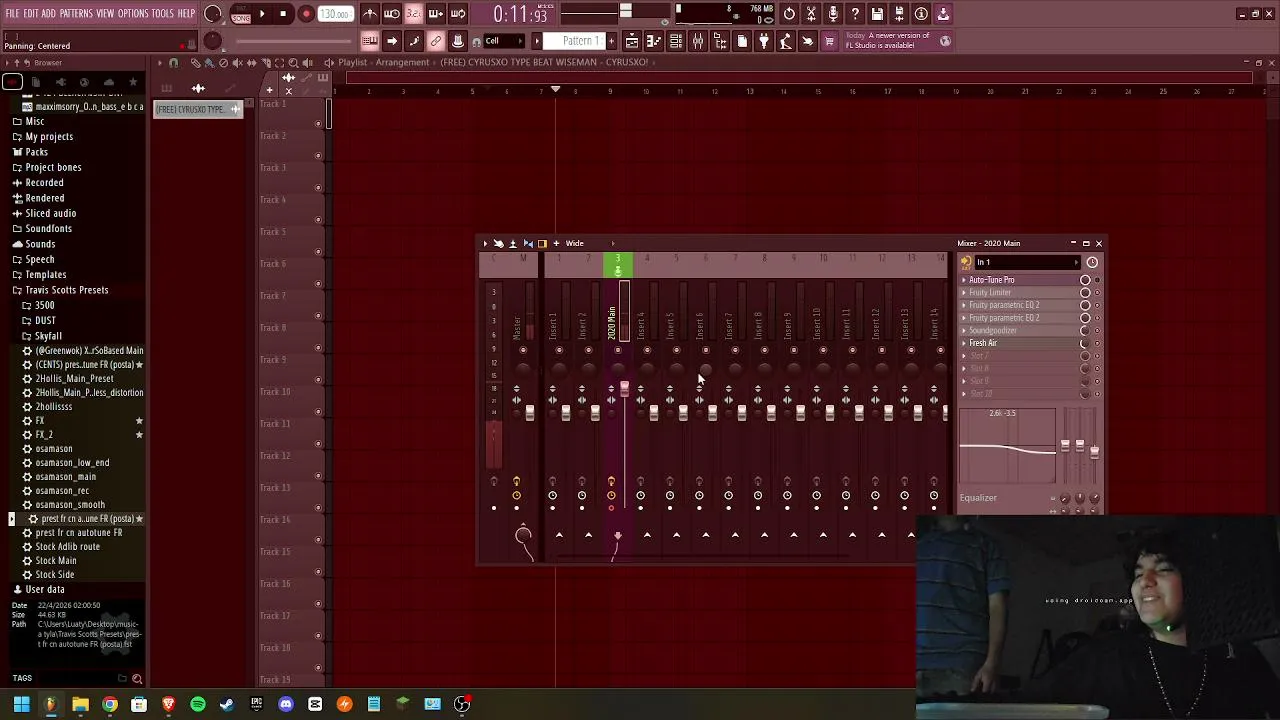
Task: Toggle the playlist magnet snap icon
Action: pyautogui.click(x=173, y=63)
